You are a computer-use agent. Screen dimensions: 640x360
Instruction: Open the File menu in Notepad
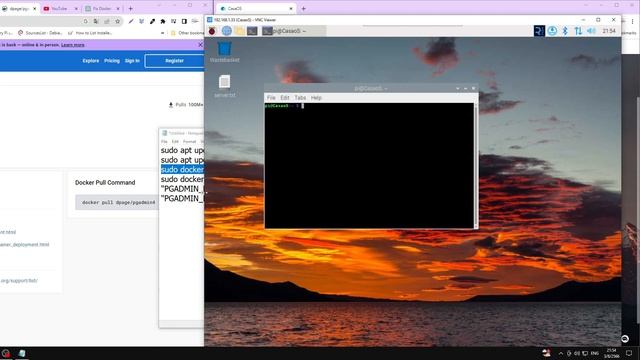[x=164, y=142]
